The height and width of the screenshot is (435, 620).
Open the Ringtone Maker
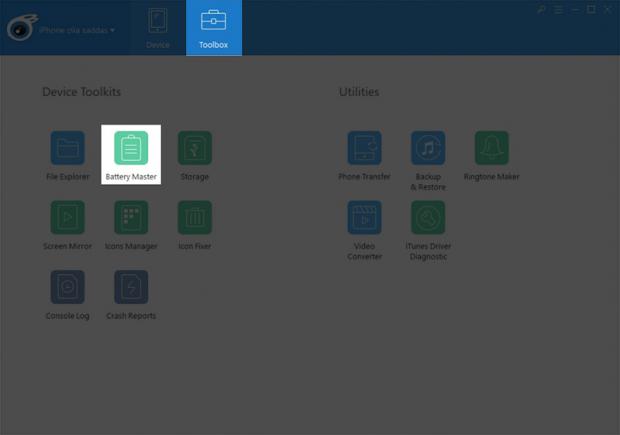tap(491, 148)
